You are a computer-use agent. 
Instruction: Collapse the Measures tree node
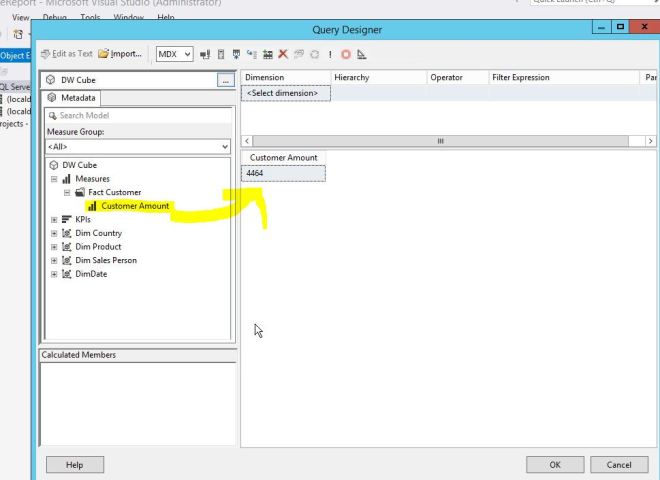pos(54,179)
